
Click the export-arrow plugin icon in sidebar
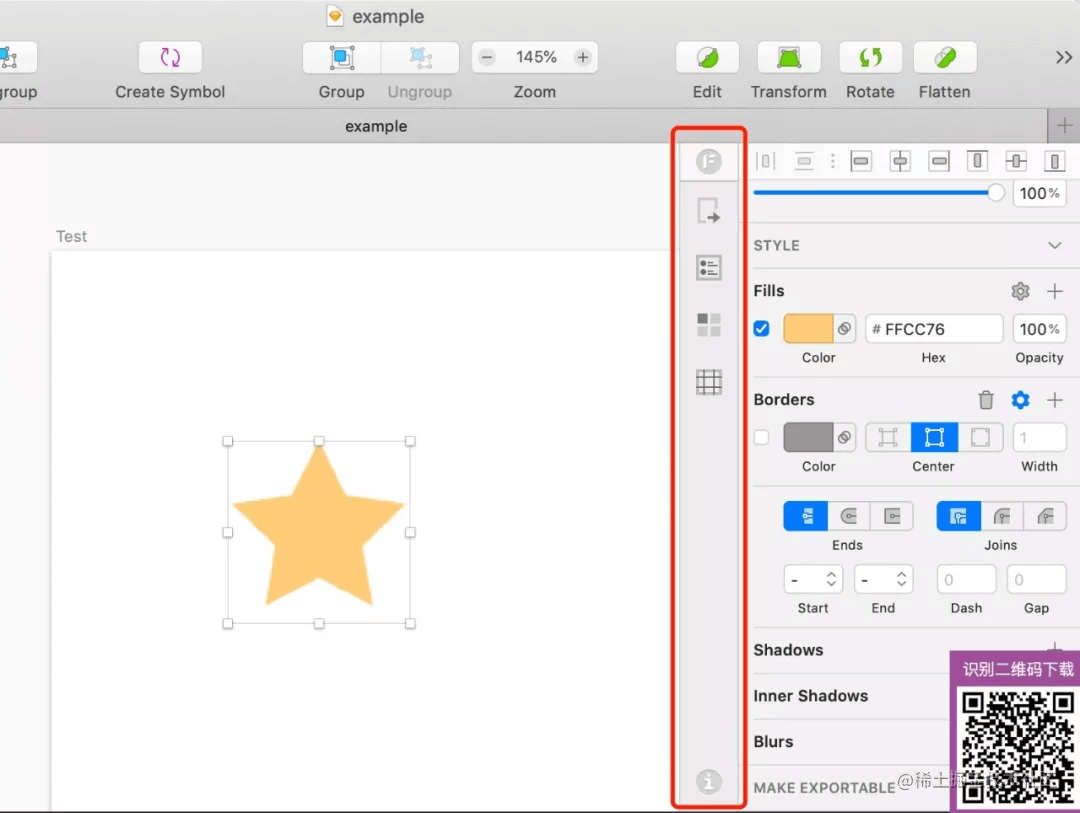pos(709,211)
